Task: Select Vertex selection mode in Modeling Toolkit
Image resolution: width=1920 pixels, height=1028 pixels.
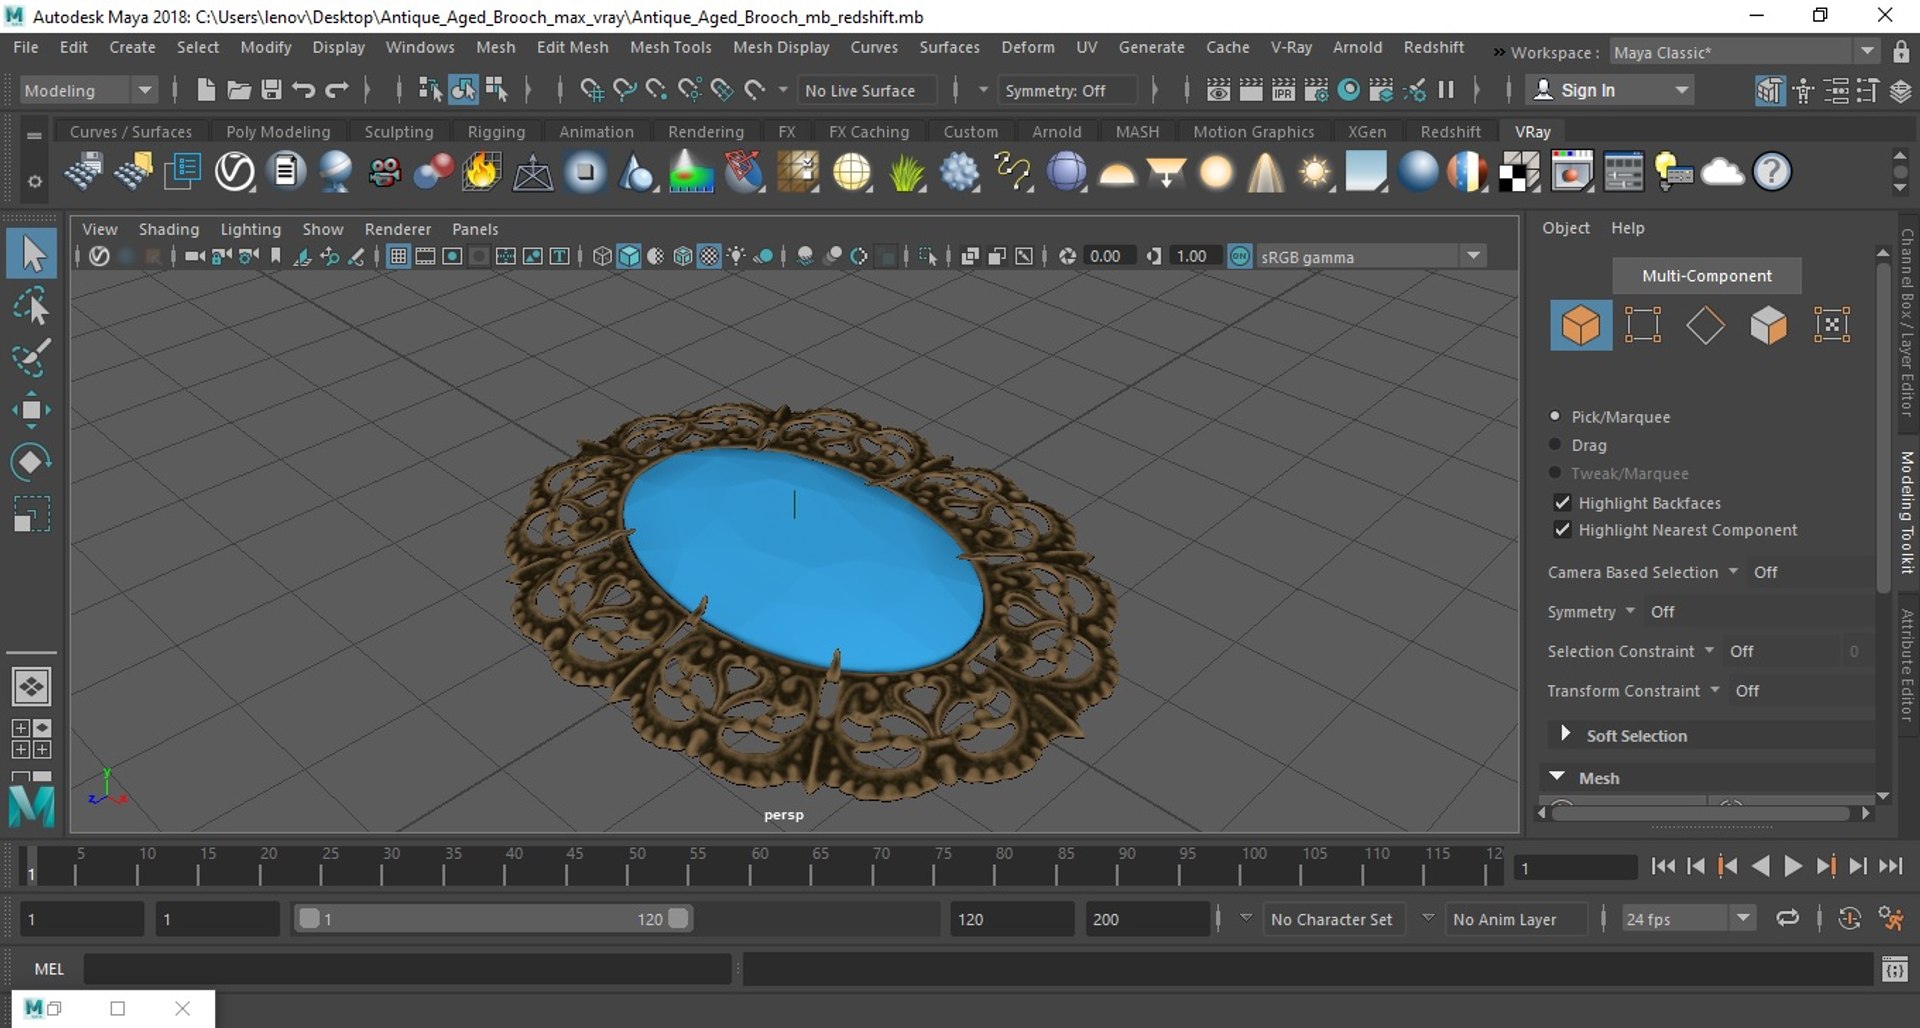Action: 1643,325
